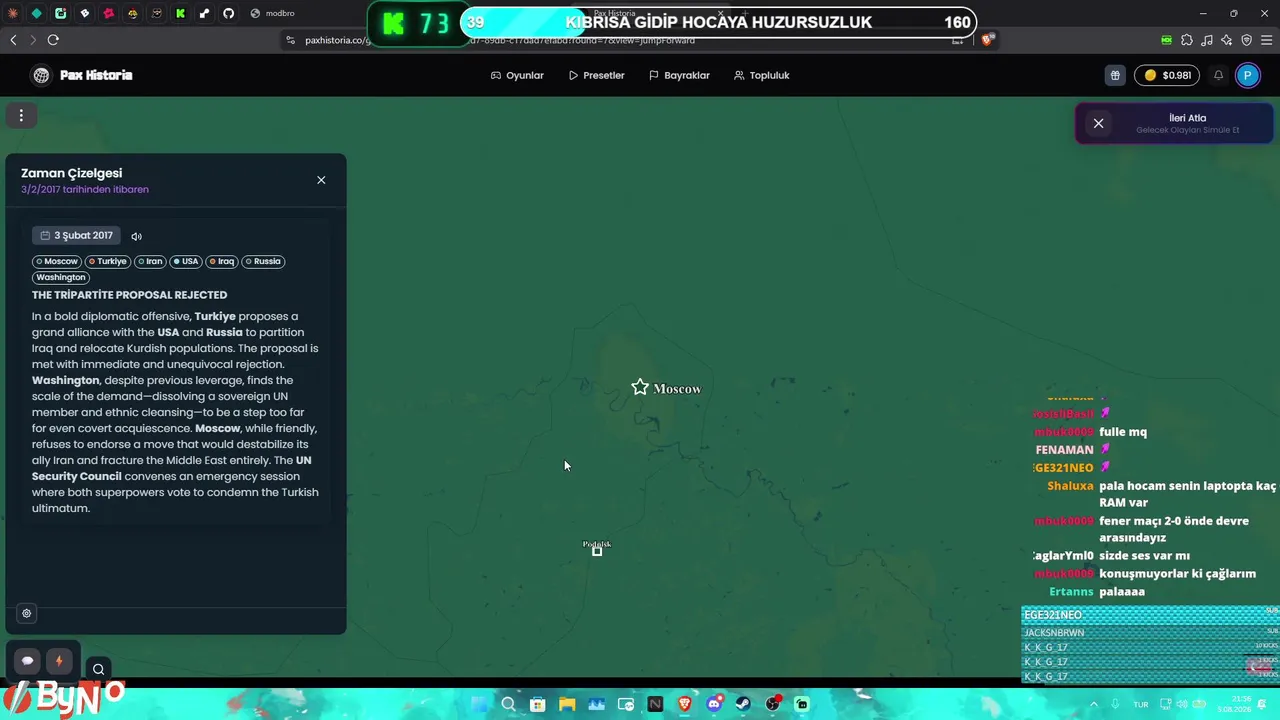Open Windows taskbar search
Screen dimensions: 1280x720
tap(508, 704)
